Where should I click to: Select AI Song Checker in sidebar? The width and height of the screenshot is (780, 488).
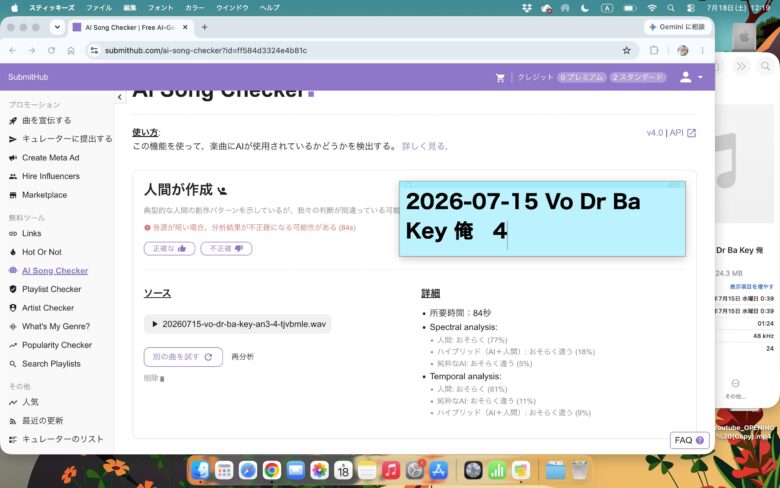click(49, 271)
